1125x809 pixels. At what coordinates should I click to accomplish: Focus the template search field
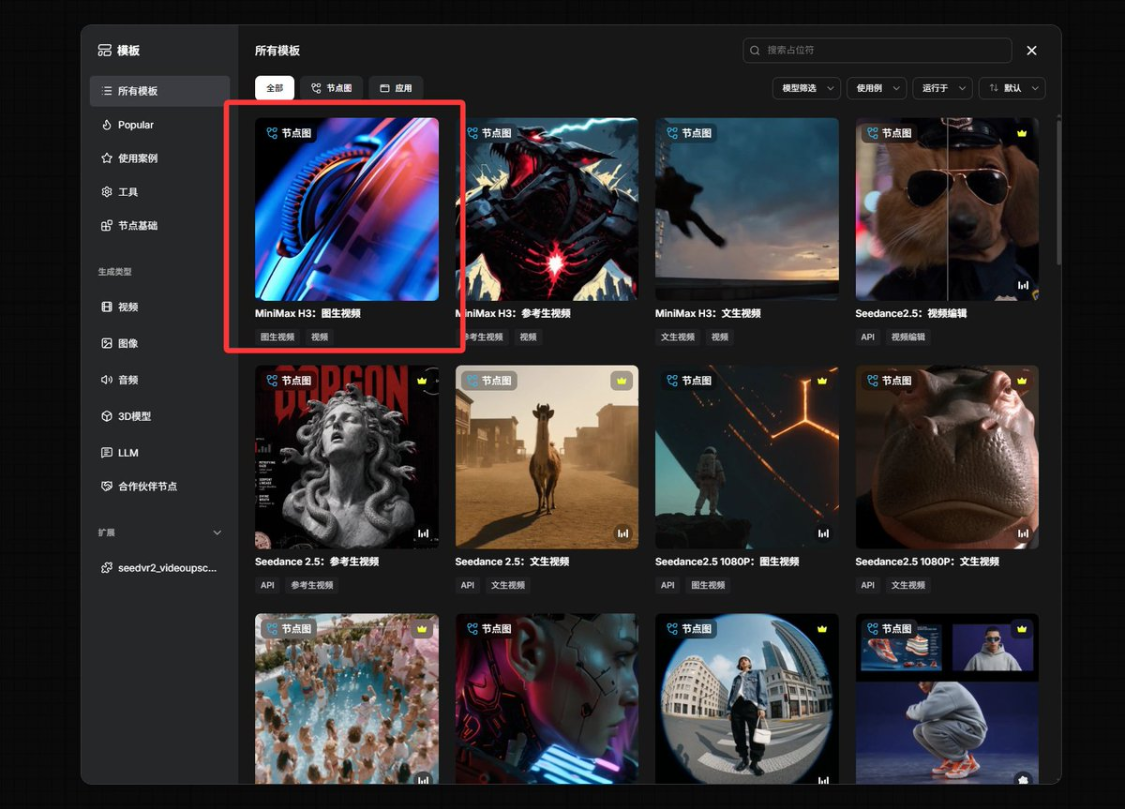point(877,50)
